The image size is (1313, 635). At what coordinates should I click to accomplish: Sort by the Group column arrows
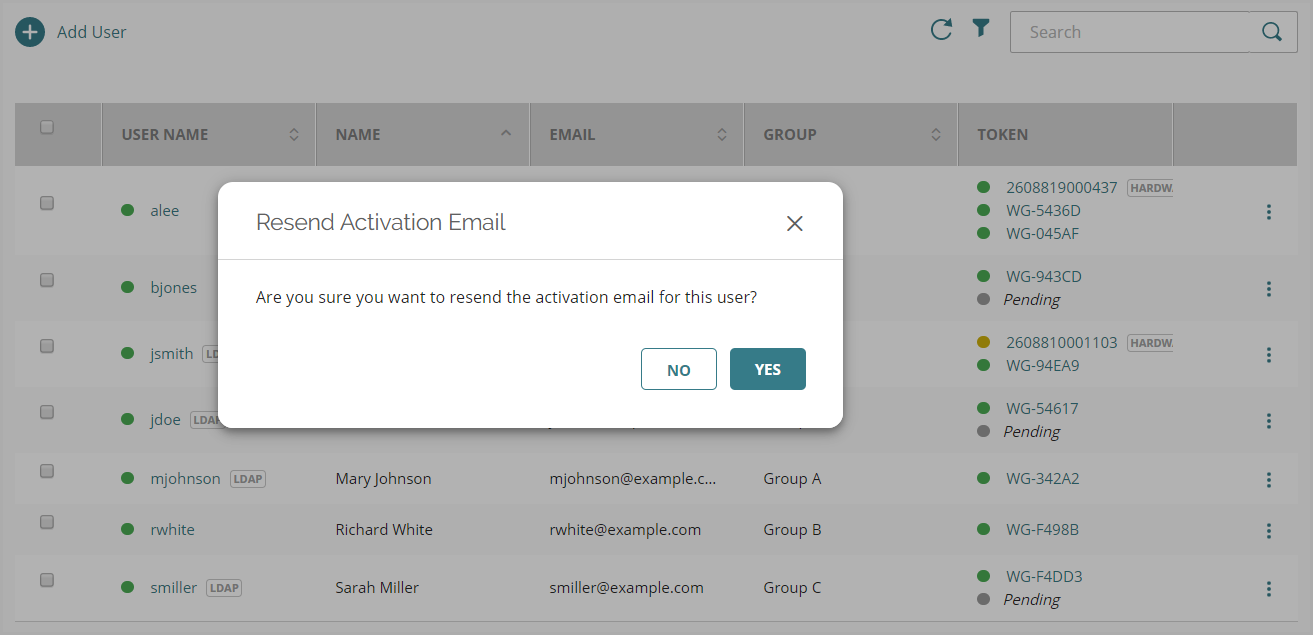point(936,135)
